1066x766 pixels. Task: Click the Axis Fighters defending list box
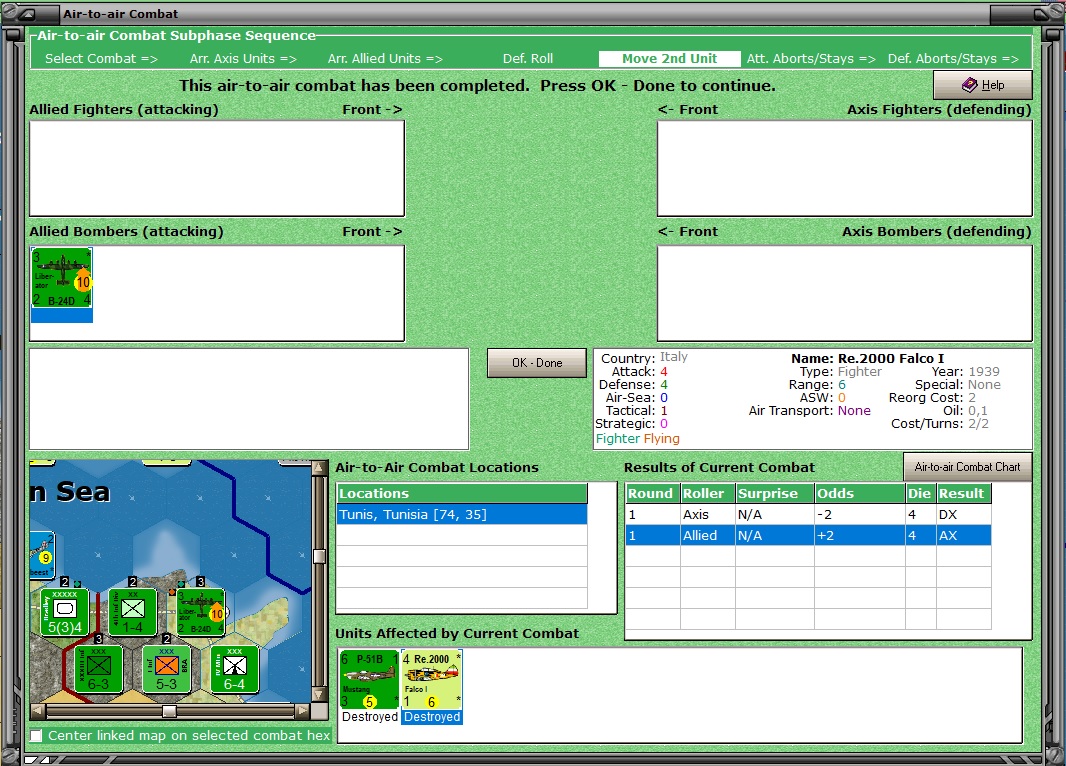pyautogui.click(x=844, y=169)
